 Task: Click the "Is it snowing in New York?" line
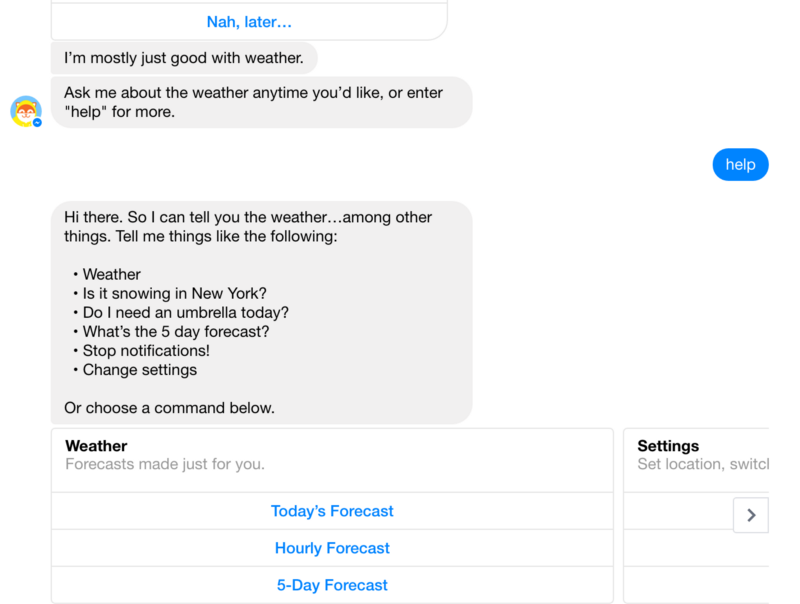[x=175, y=293]
